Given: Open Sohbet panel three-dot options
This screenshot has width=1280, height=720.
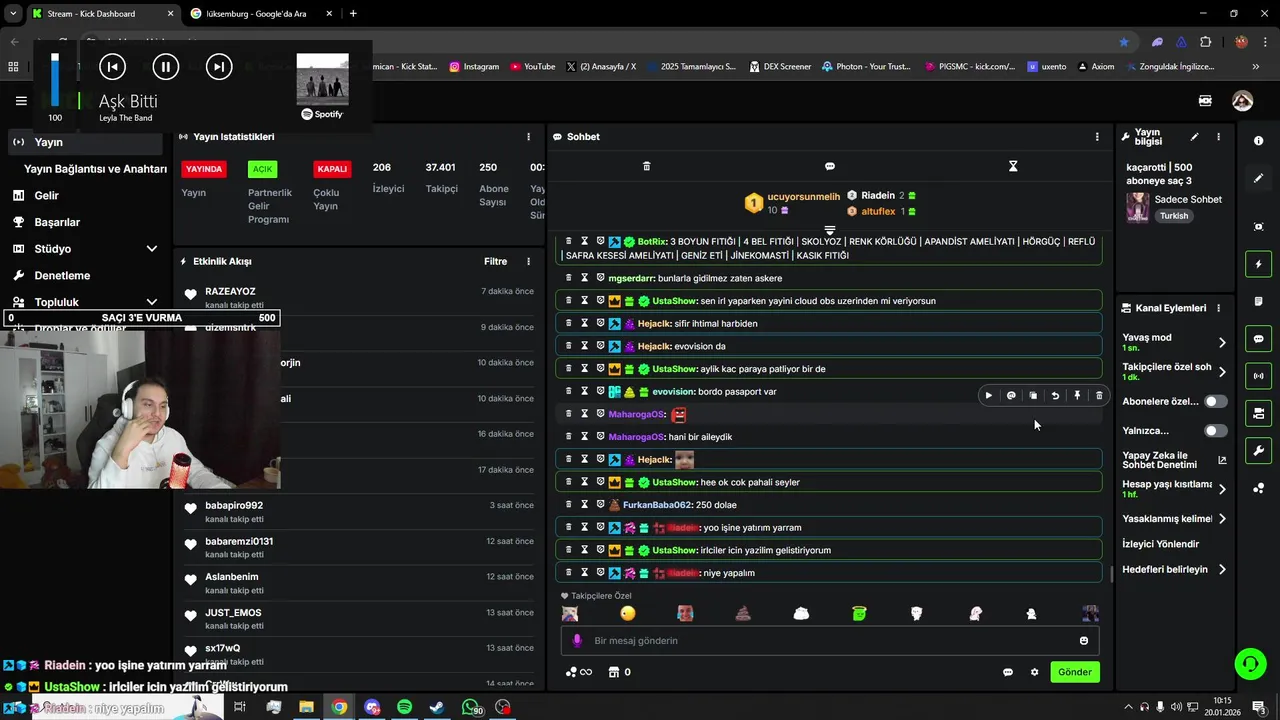Looking at the screenshot, I should pos(1097,137).
